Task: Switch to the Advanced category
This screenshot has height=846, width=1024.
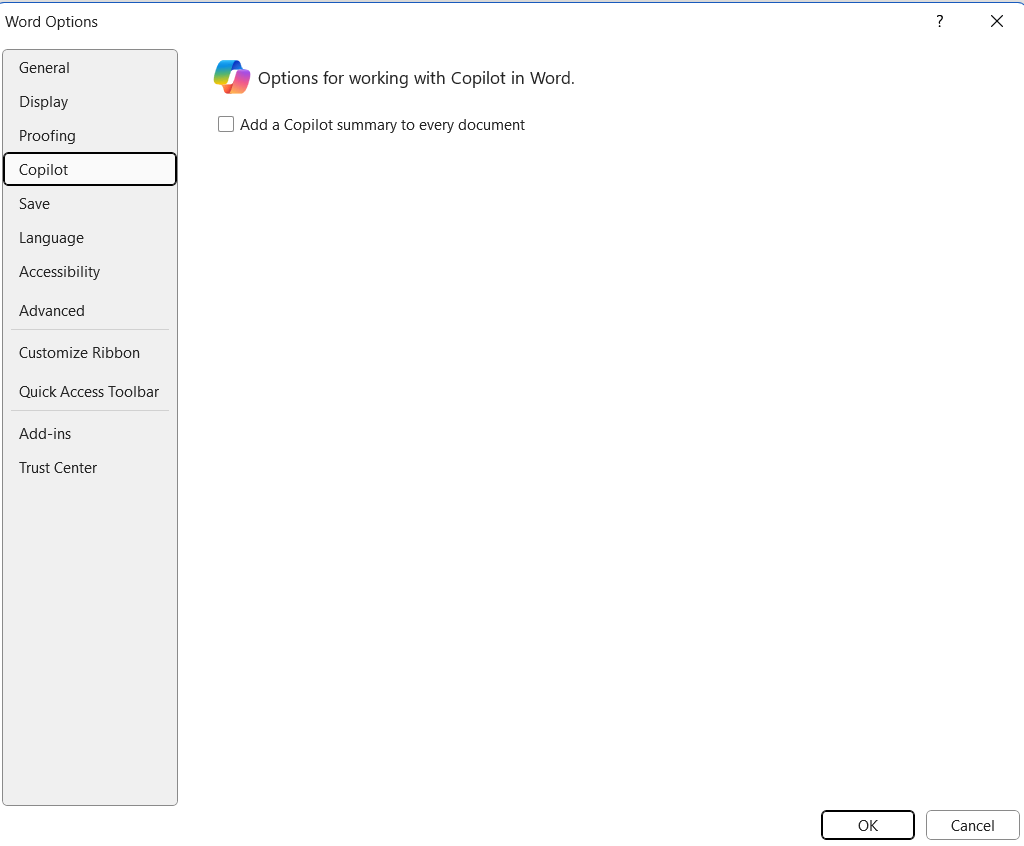Action: [89, 311]
